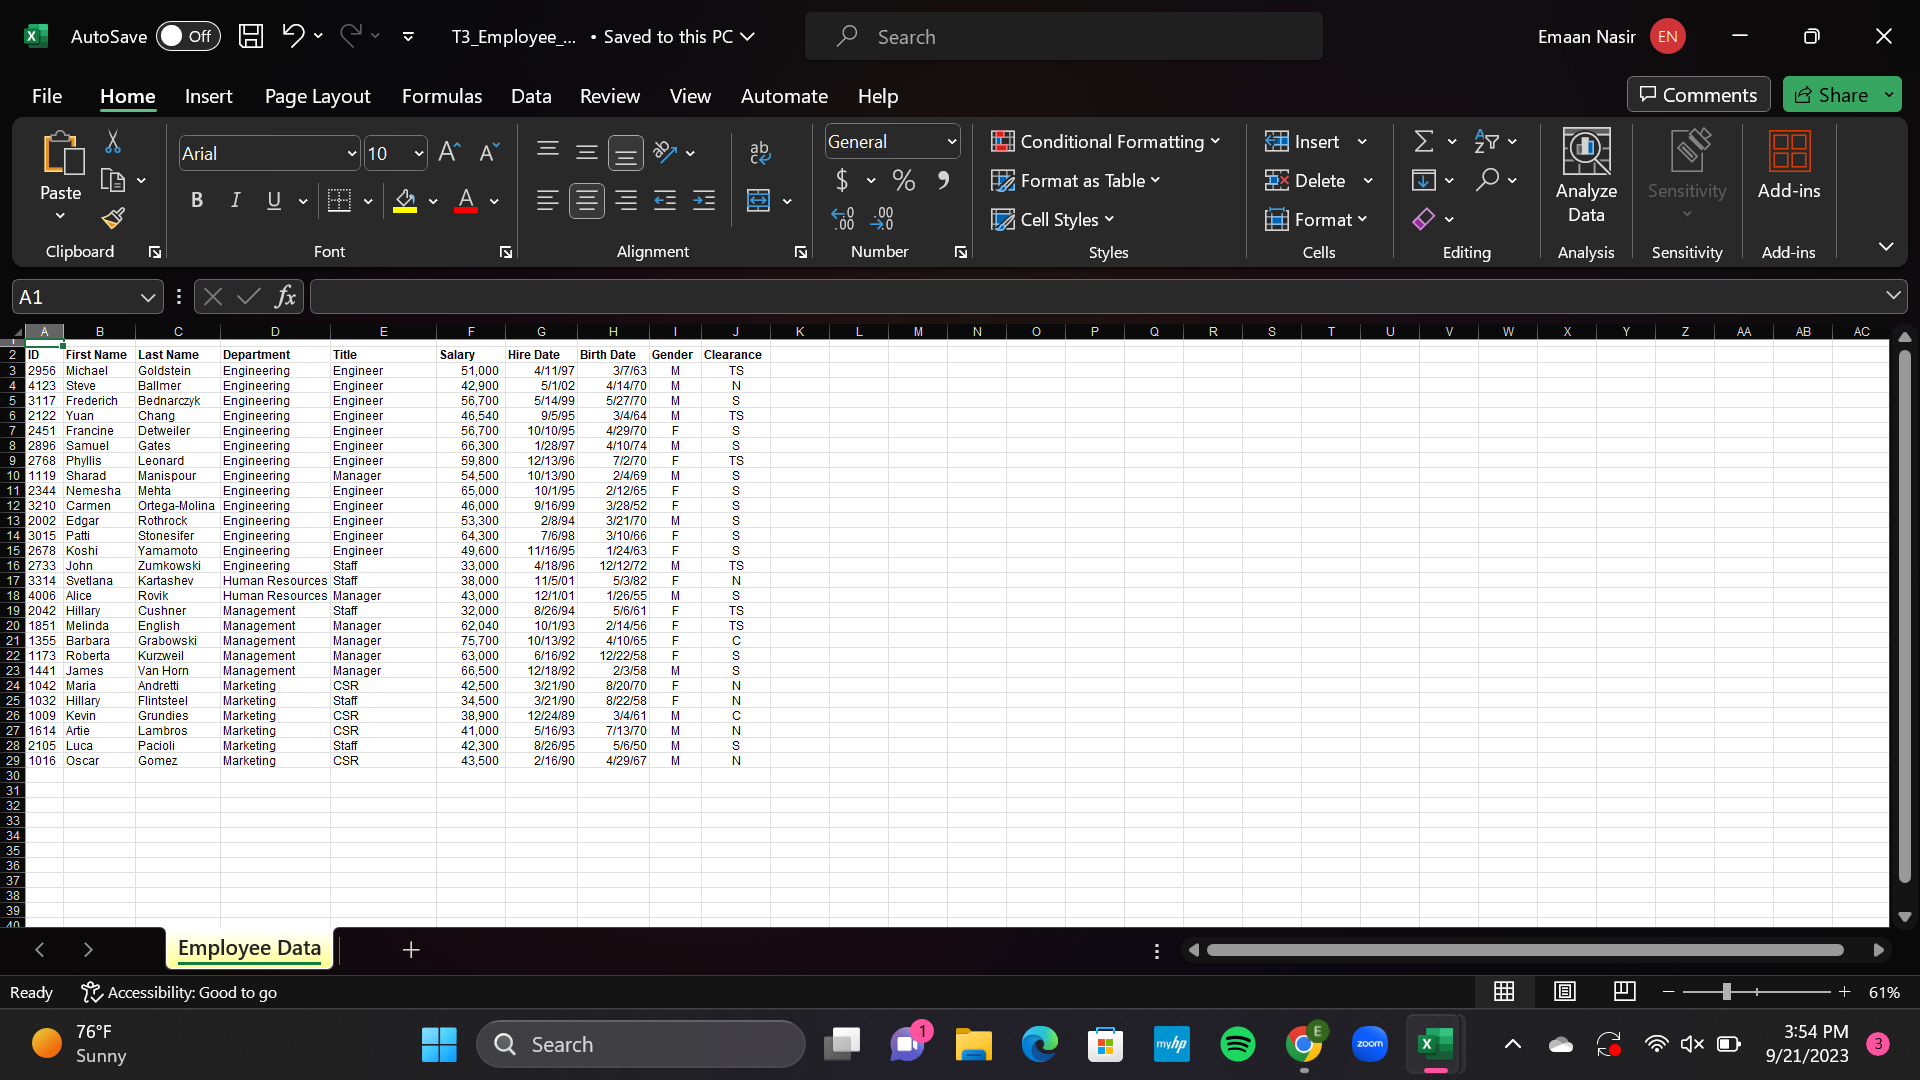The width and height of the screenshot is (1920, 1080).
Task: Click the Format Painter icon
Action: click(x=113, y=218)
